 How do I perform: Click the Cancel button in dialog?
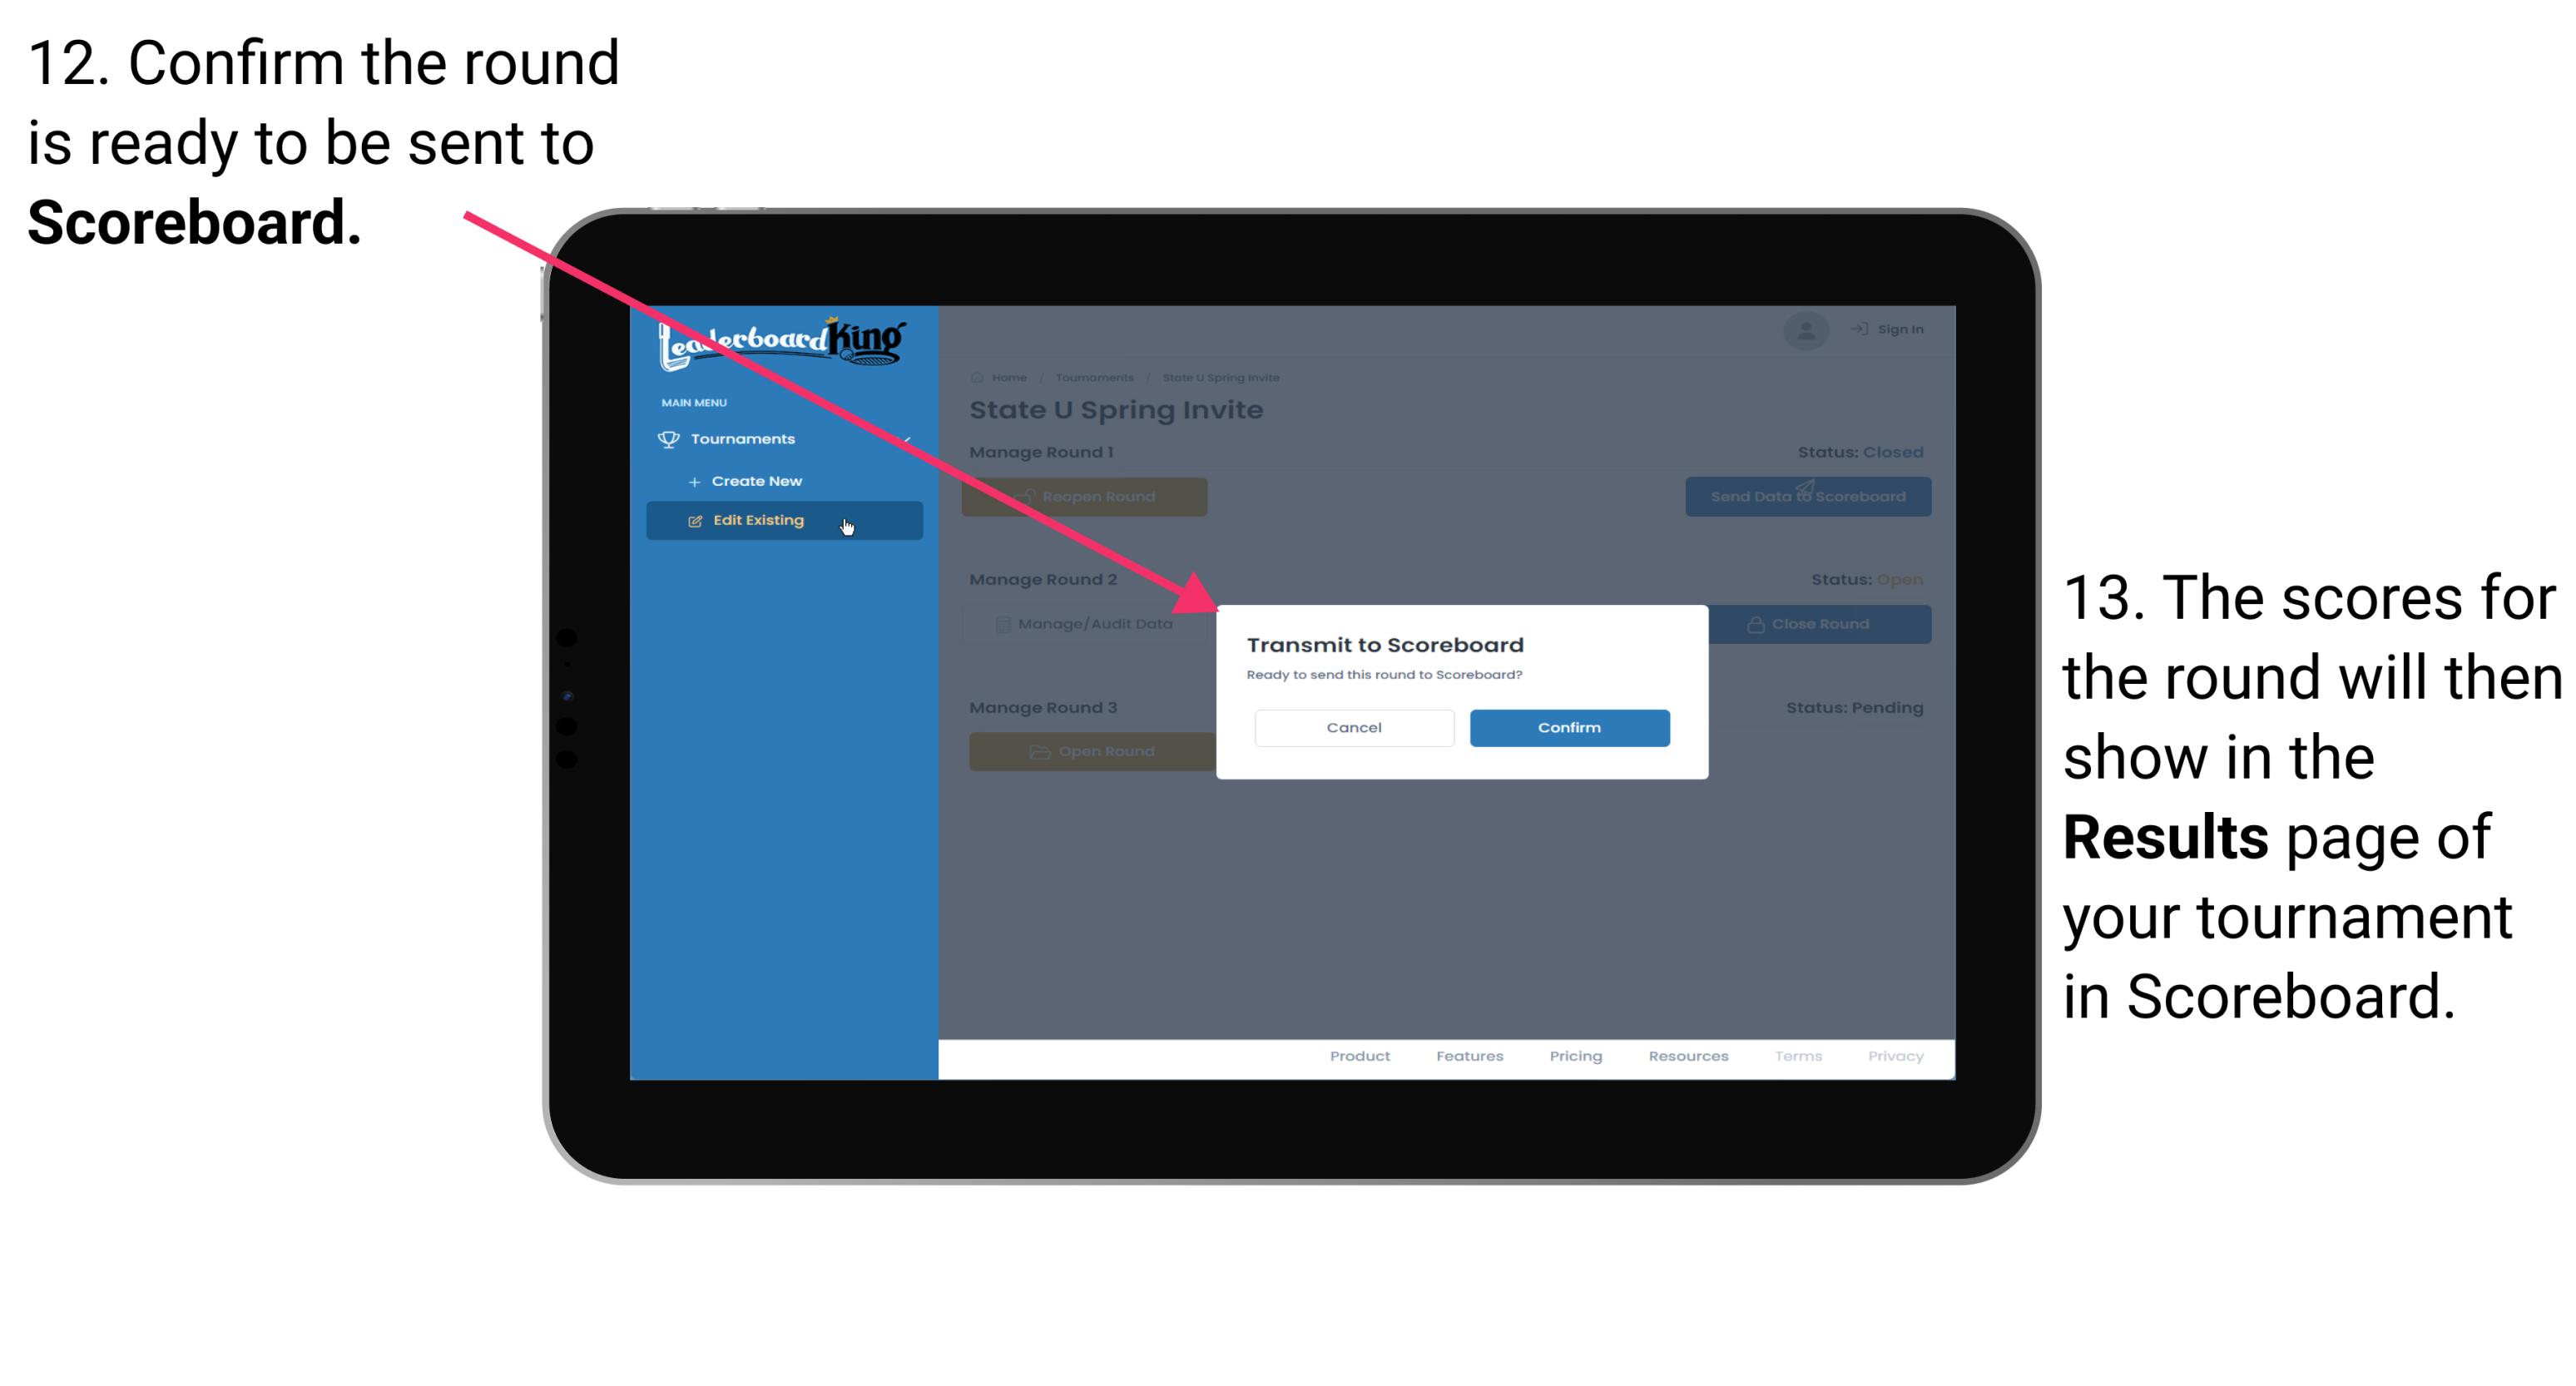[1354, 725]
